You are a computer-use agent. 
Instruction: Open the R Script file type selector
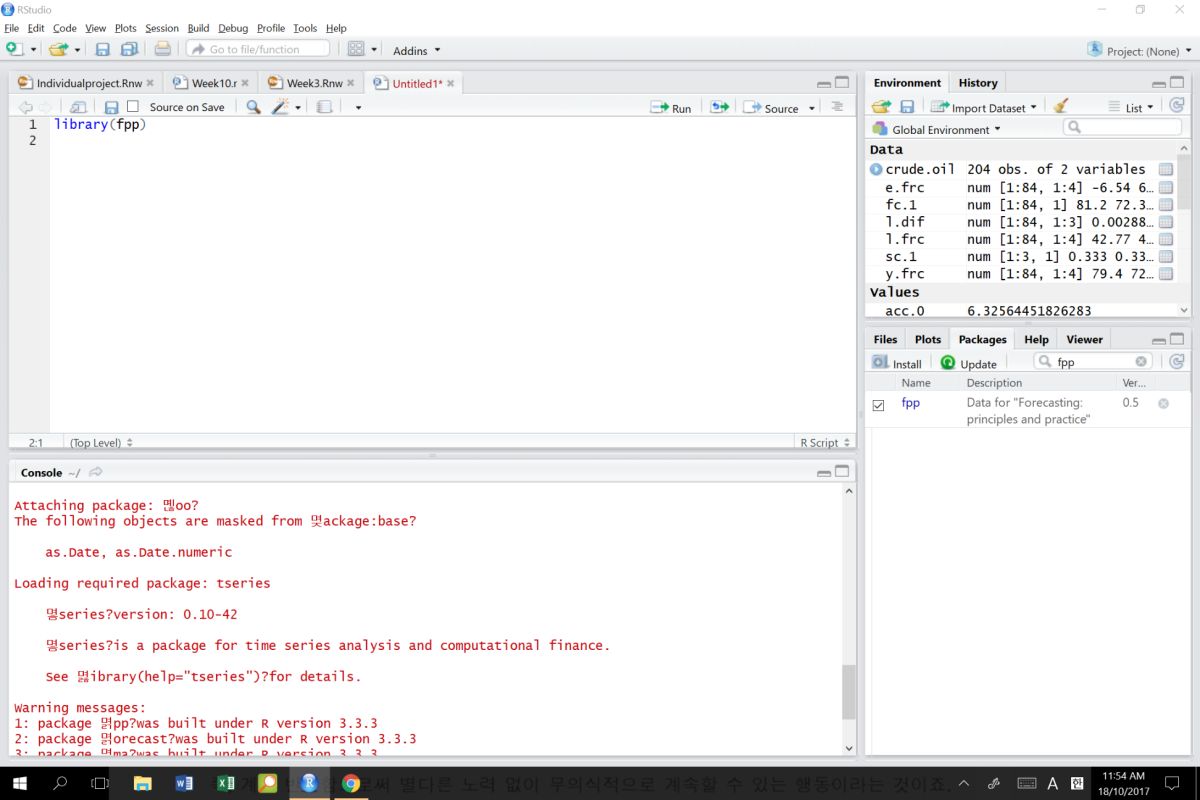[825, 442]
